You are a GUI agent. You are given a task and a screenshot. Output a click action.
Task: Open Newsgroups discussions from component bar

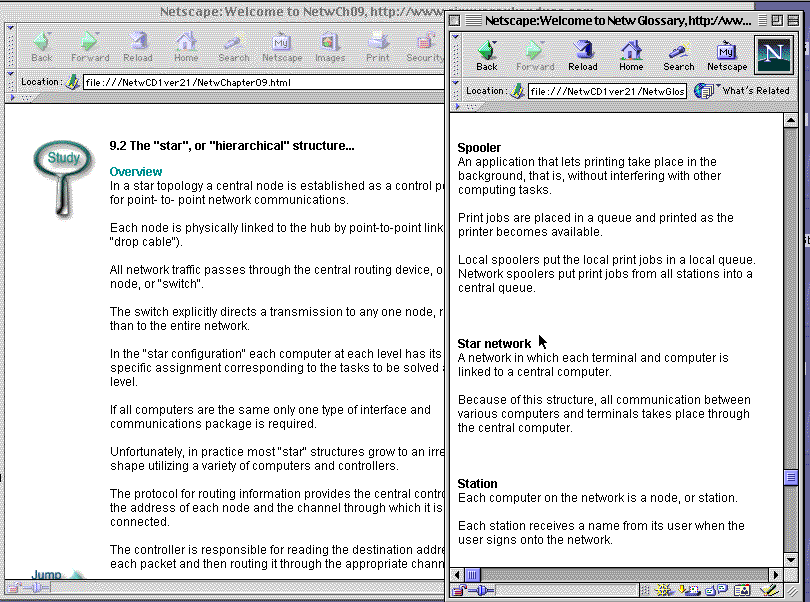point(716,590)
